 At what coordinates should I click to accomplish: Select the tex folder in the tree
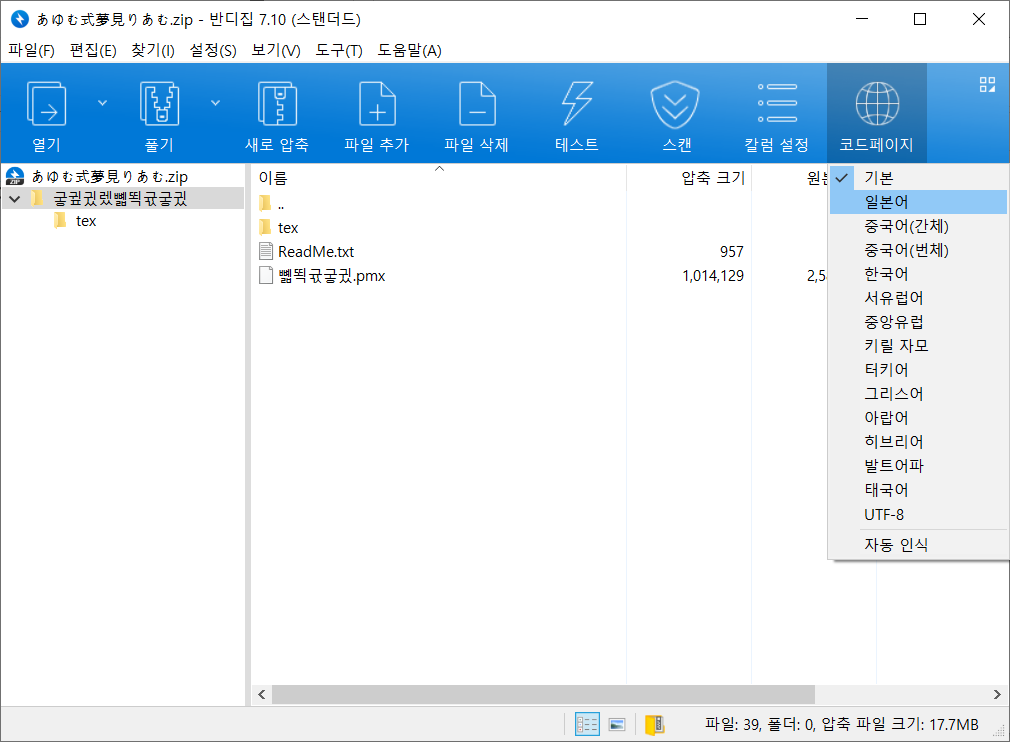[86, 221]
